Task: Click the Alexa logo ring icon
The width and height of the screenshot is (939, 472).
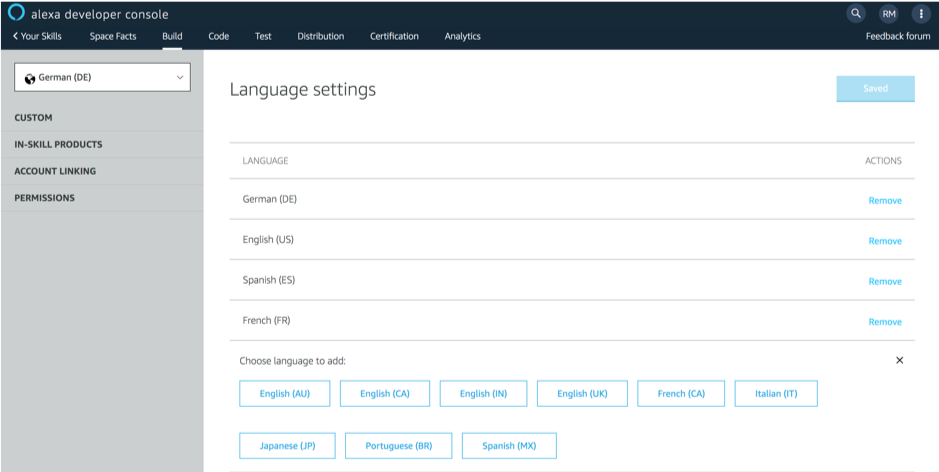Action: click(x=16, y=13)
